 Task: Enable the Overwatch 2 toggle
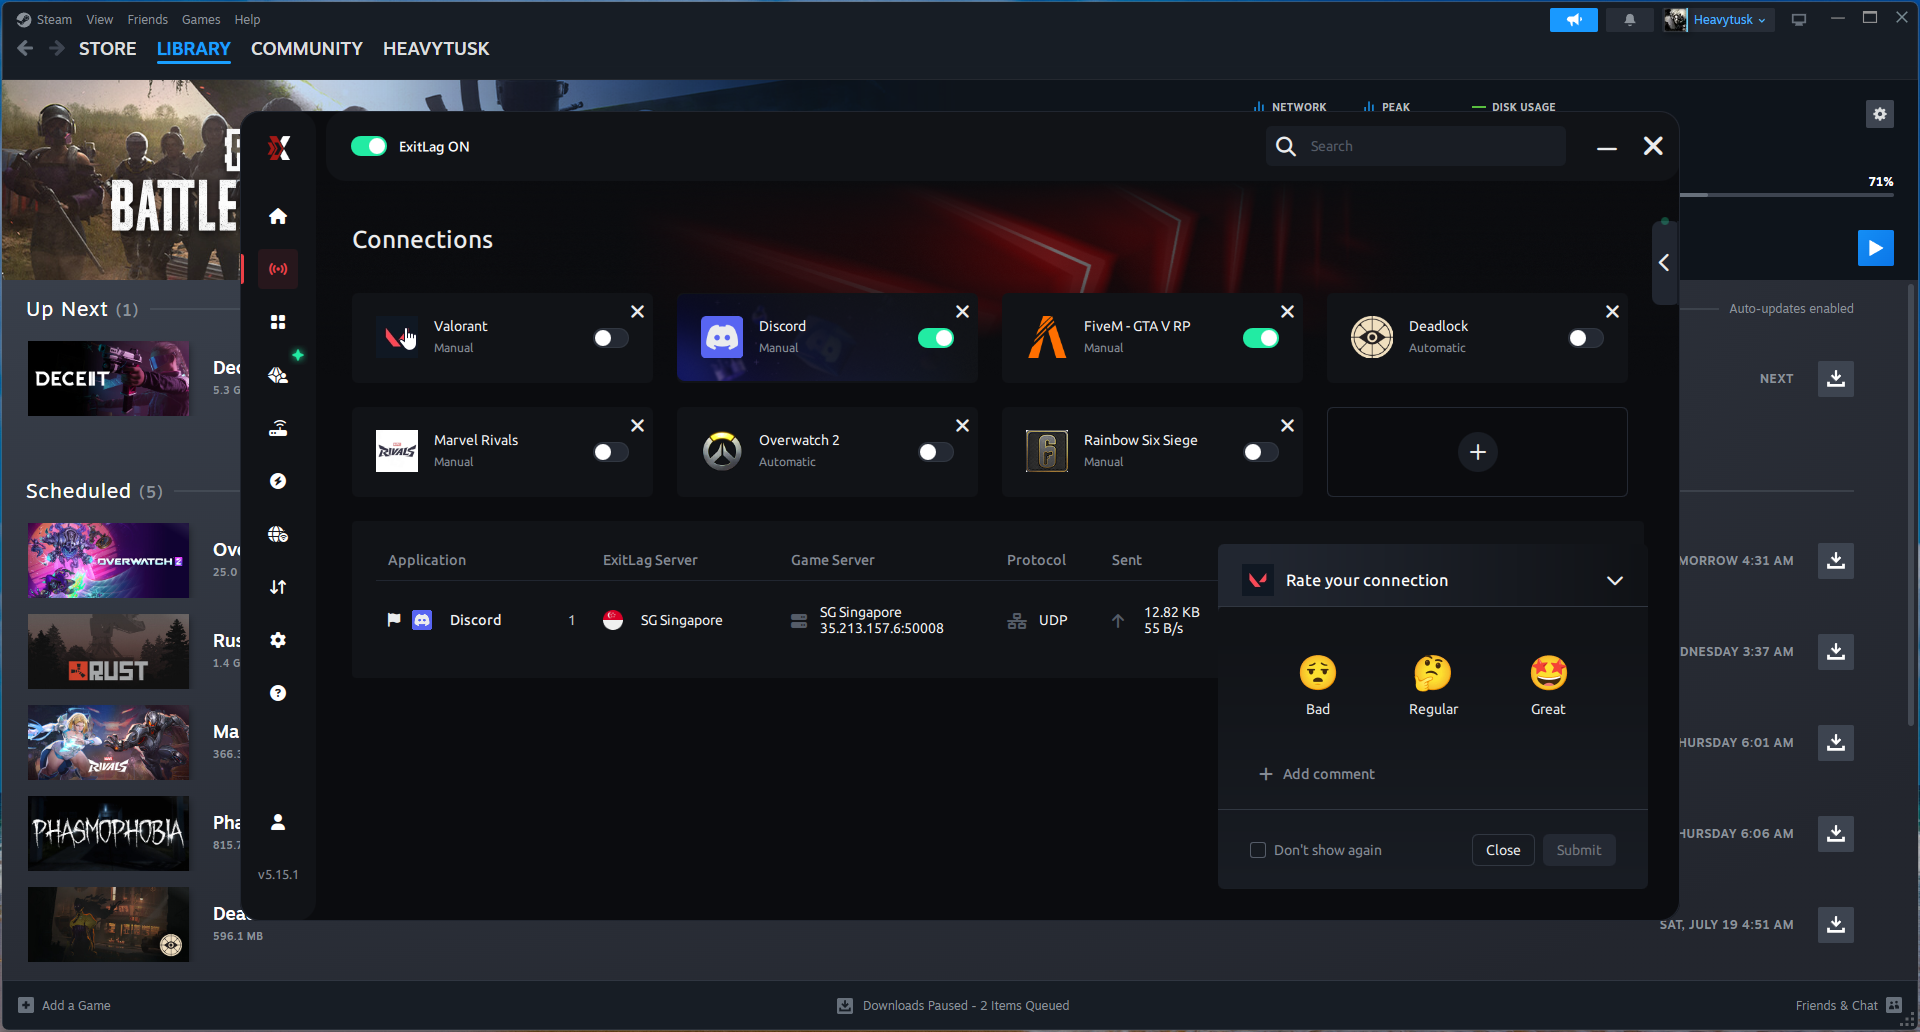[x=936, y=452]
